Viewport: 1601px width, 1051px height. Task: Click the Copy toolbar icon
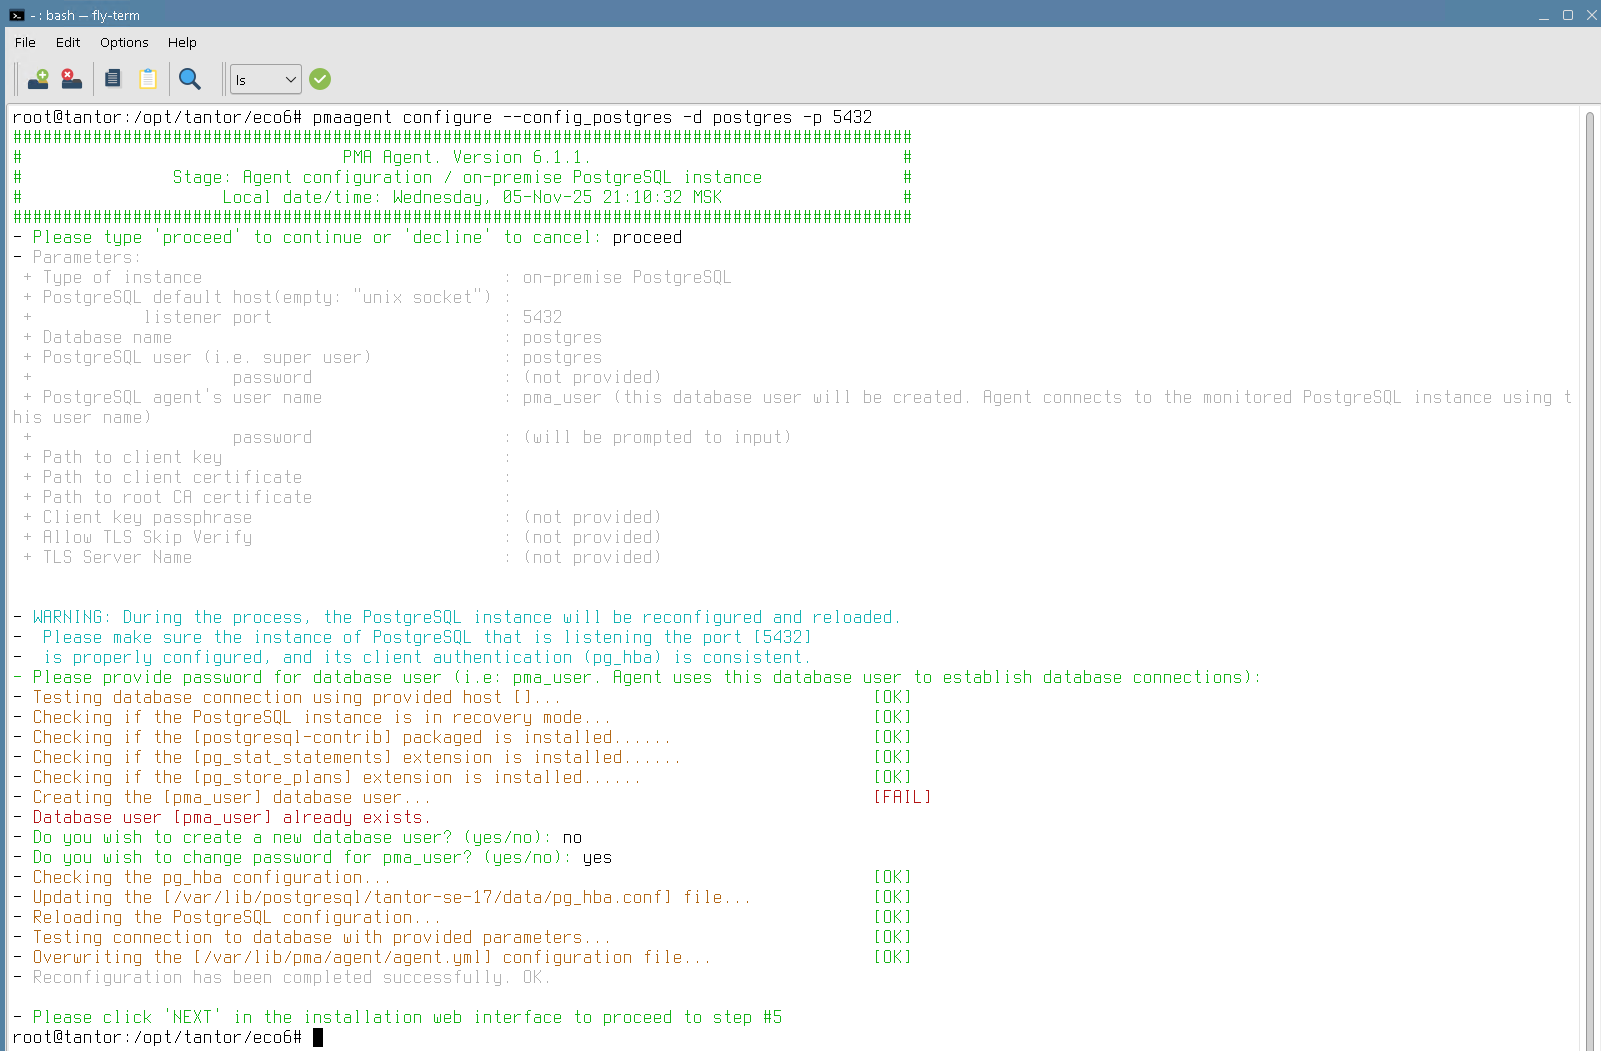(x=113, y=79)
